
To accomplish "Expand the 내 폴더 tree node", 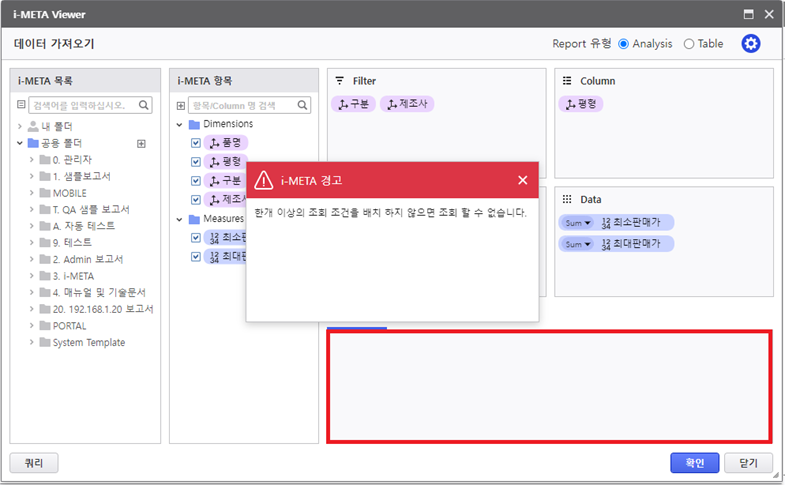I will coord(21,127).
